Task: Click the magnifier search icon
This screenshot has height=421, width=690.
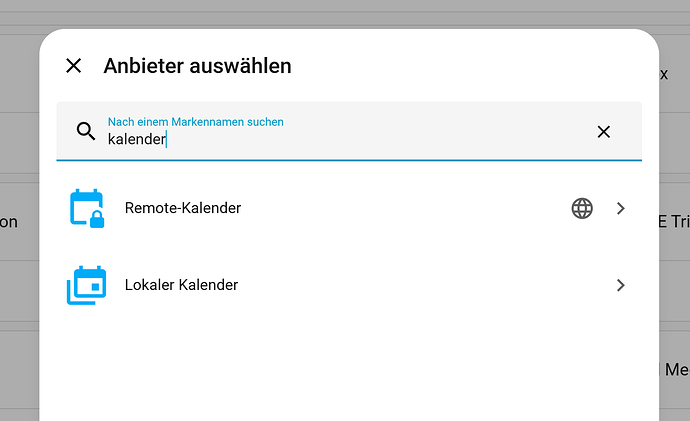Action: (86, 131)
